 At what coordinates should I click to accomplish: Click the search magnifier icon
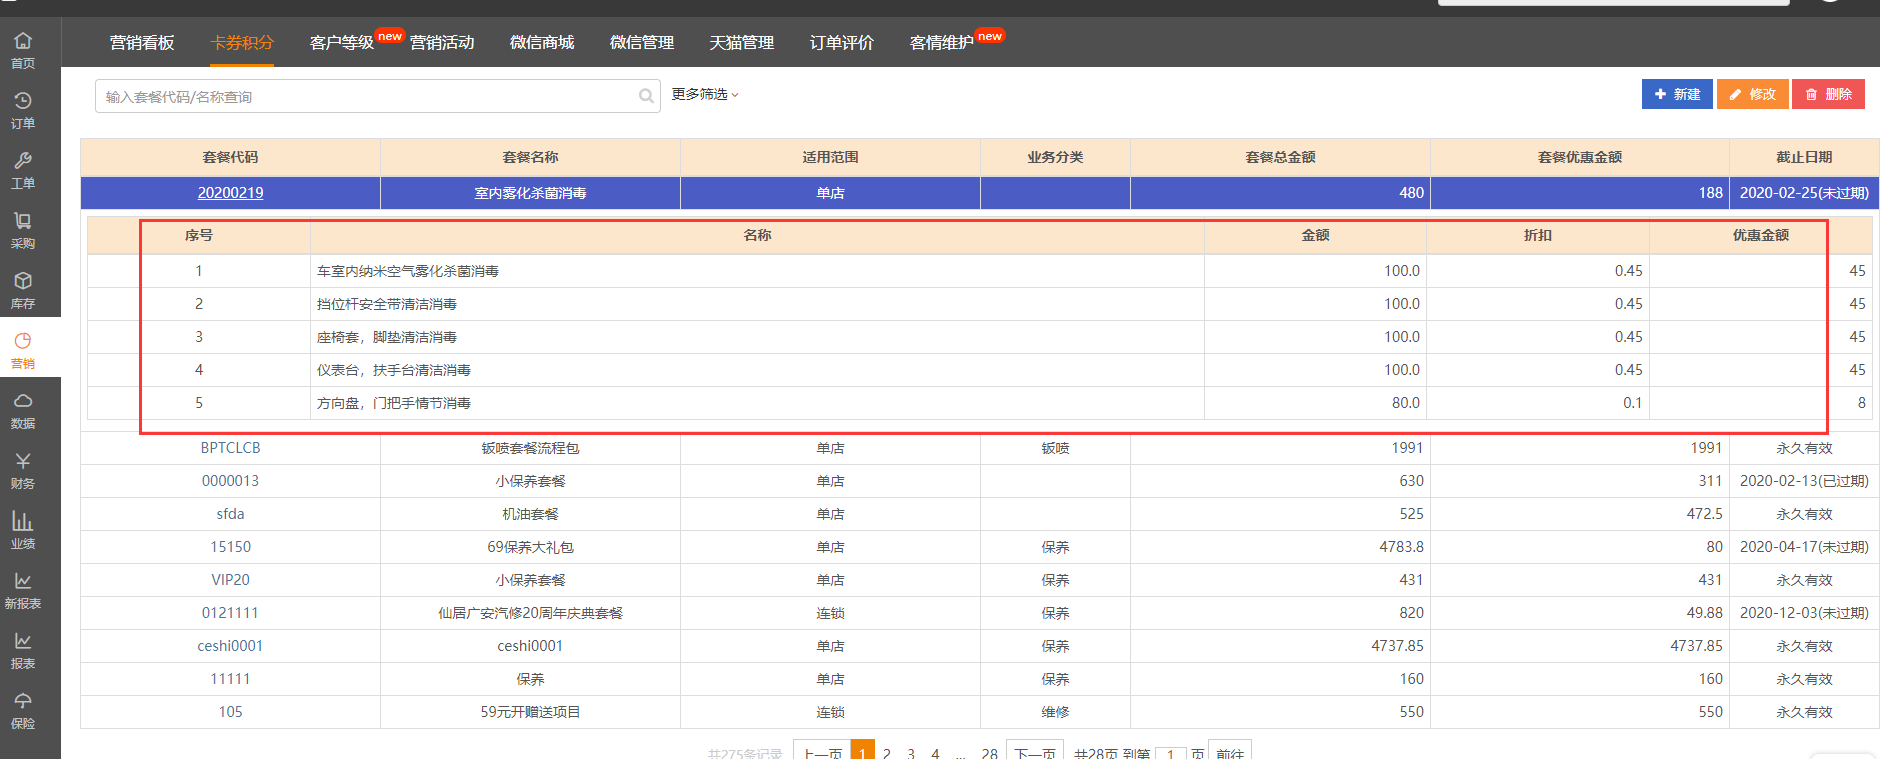[646, 96]
